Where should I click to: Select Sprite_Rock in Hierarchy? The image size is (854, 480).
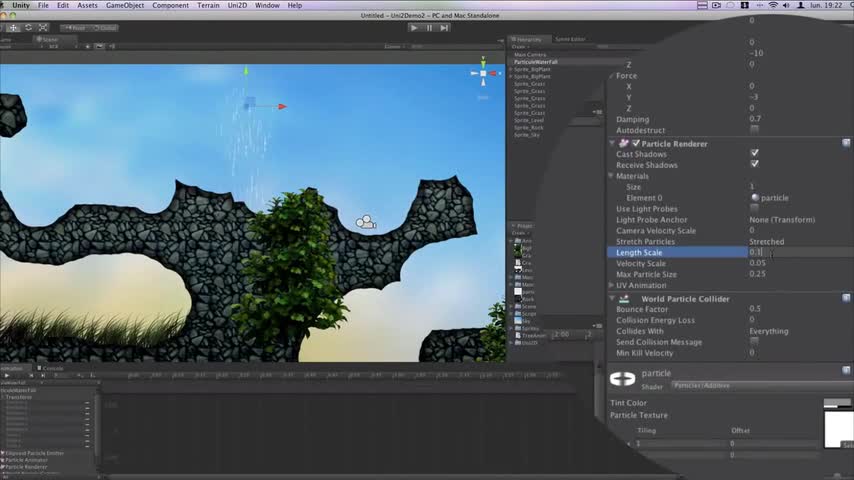click(528, 127)
